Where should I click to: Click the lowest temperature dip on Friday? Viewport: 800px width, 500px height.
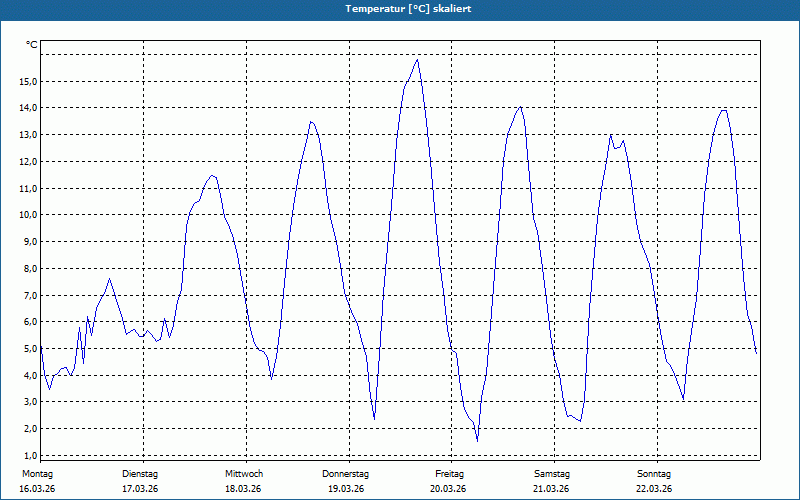pyautogui.click(x=477, y=440)
